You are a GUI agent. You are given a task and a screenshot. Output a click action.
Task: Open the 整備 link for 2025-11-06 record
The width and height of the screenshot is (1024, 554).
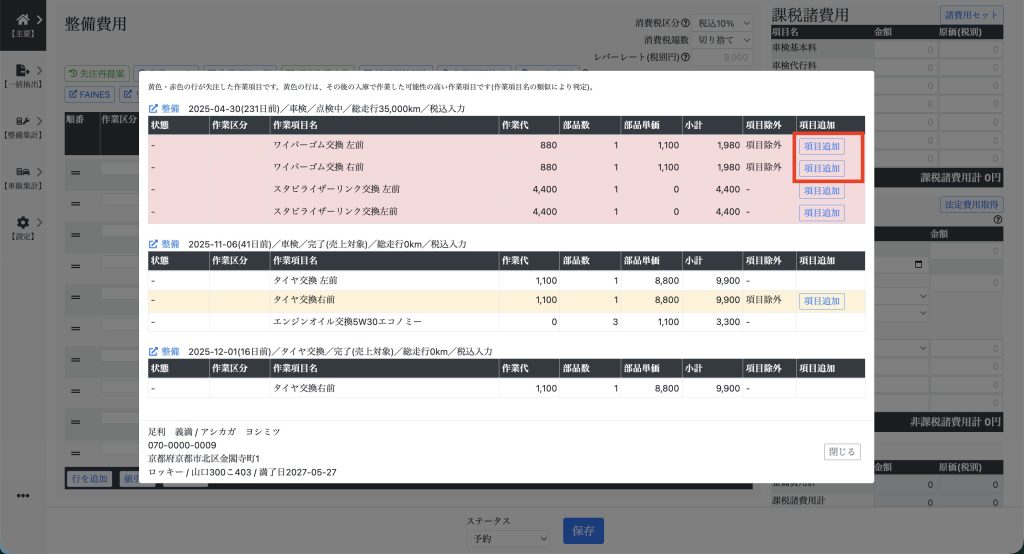(x=164, y=244)
